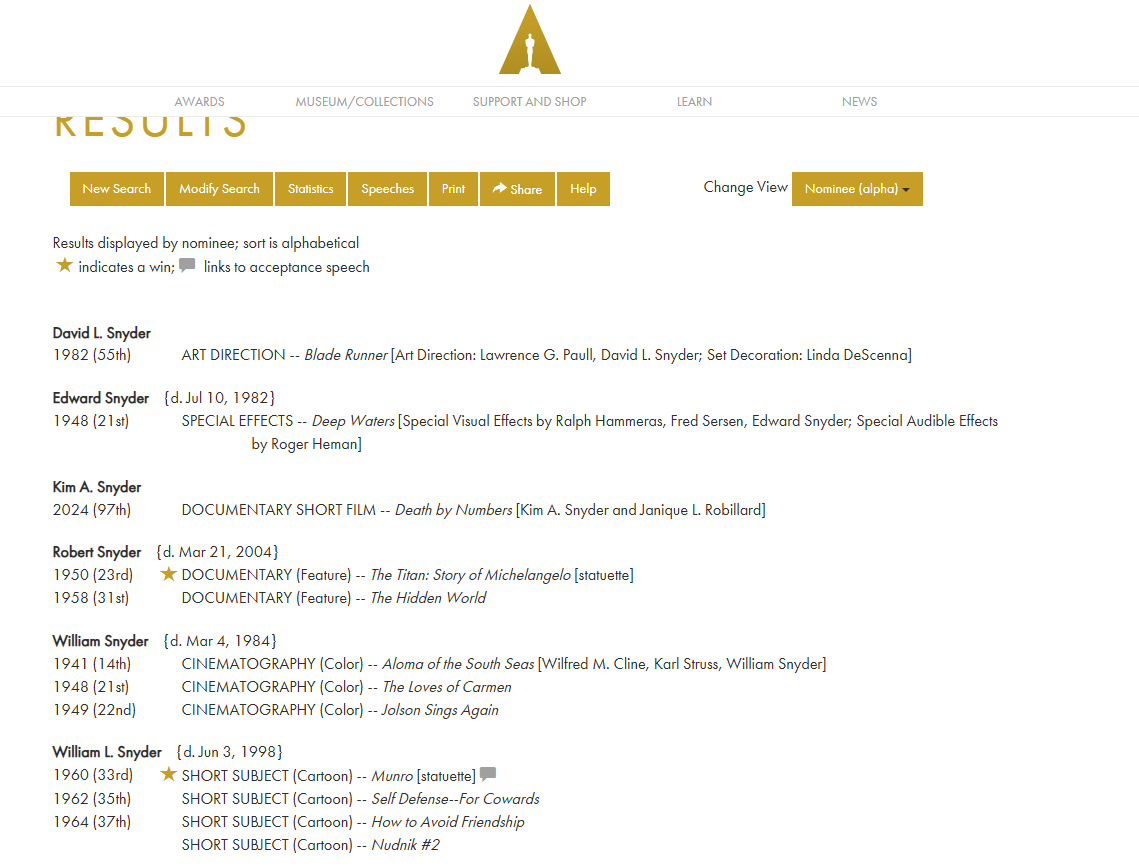Click film title Munro
Screen dimensions: 1139x866
click(x=392, y=776)
